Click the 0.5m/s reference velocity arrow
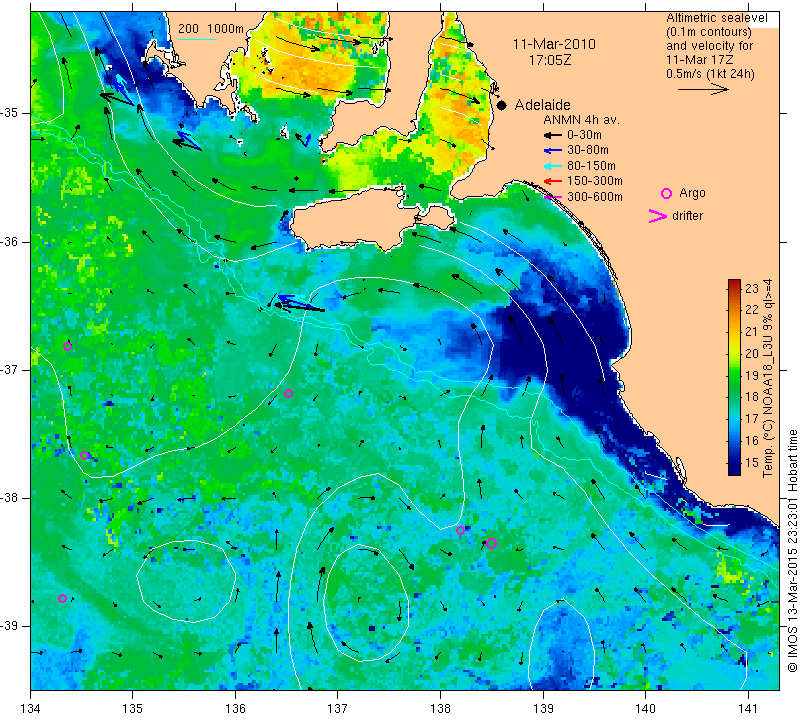This screenshot has width=800, height=720. click(x=703, y=89)
